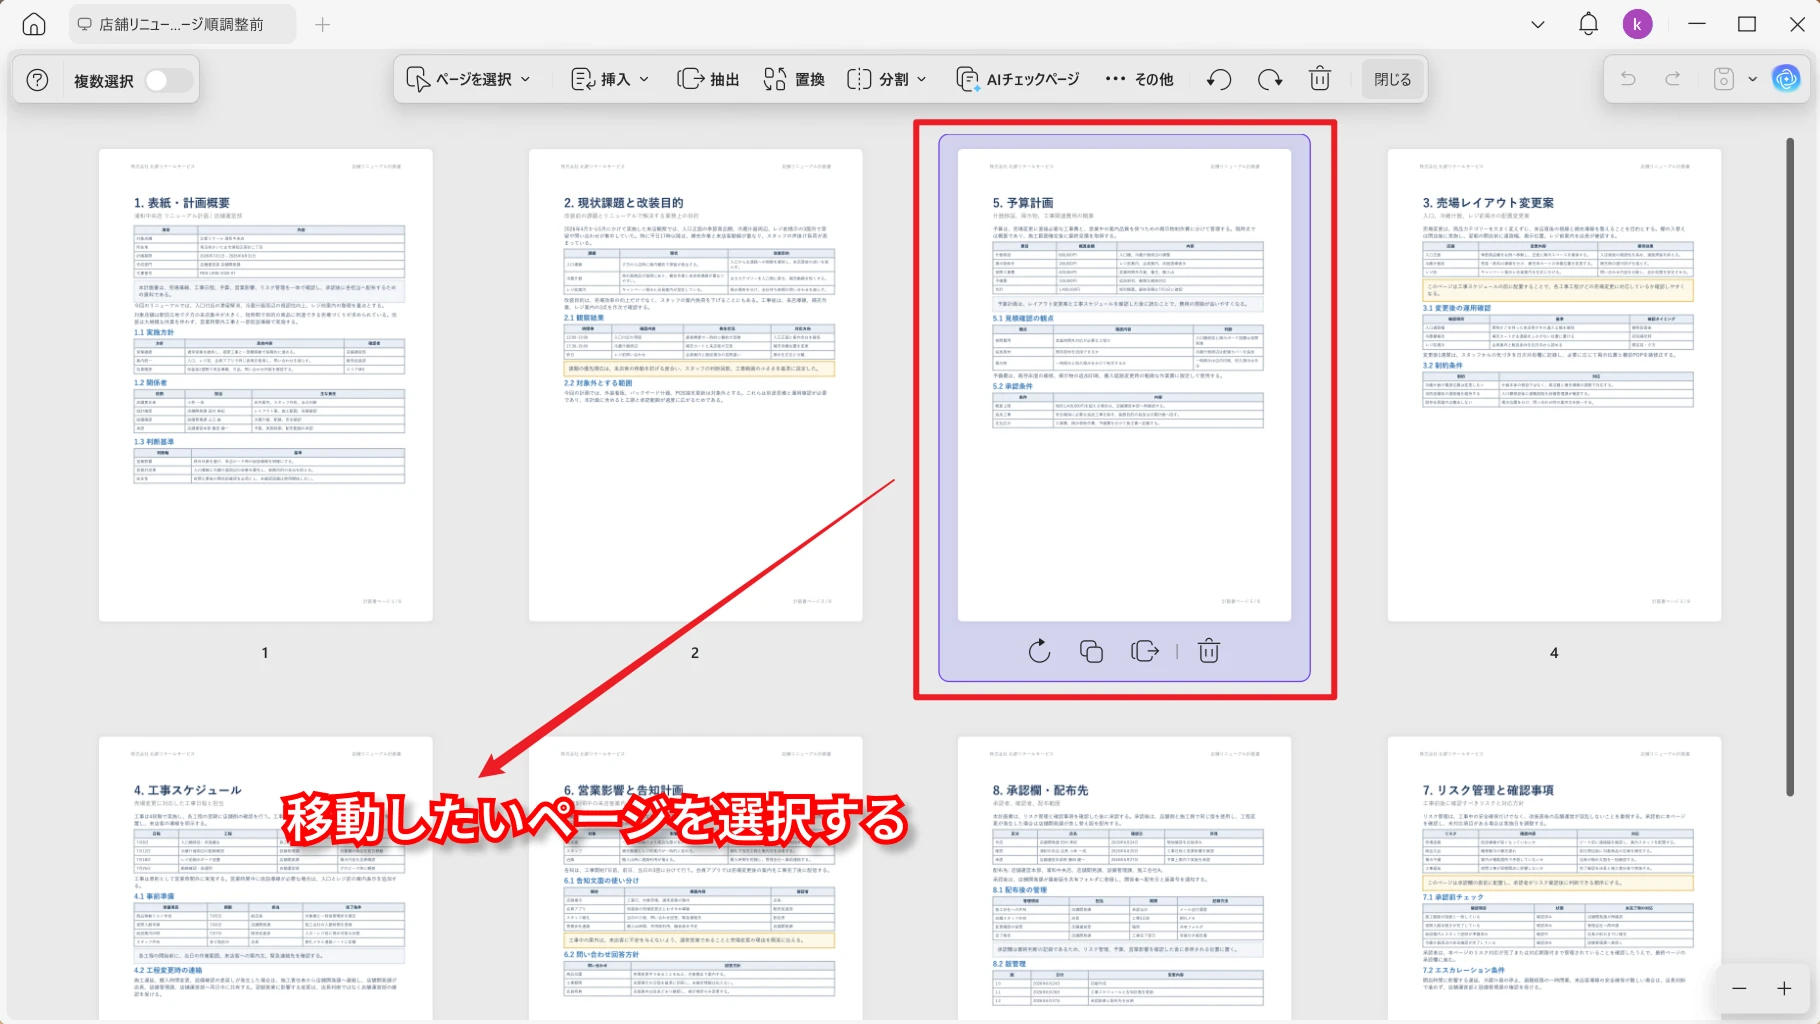Open the 挿入 dropdown menu
The image size is (1820, 1024).
(610, 79)
